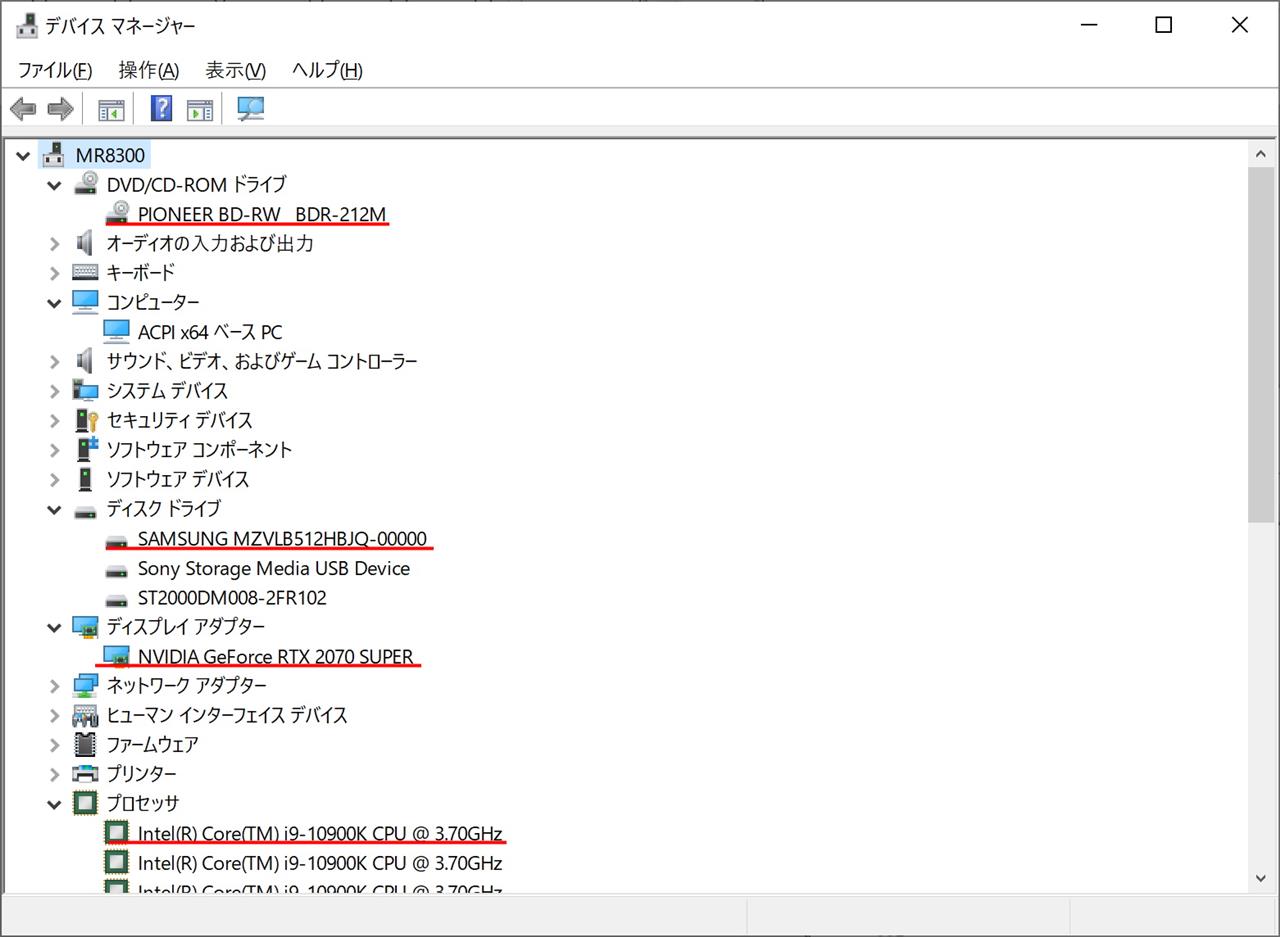The height and width of the screenshot is (937, 1280).
Task: Open Help via the question mark icon
Action: 161,108
